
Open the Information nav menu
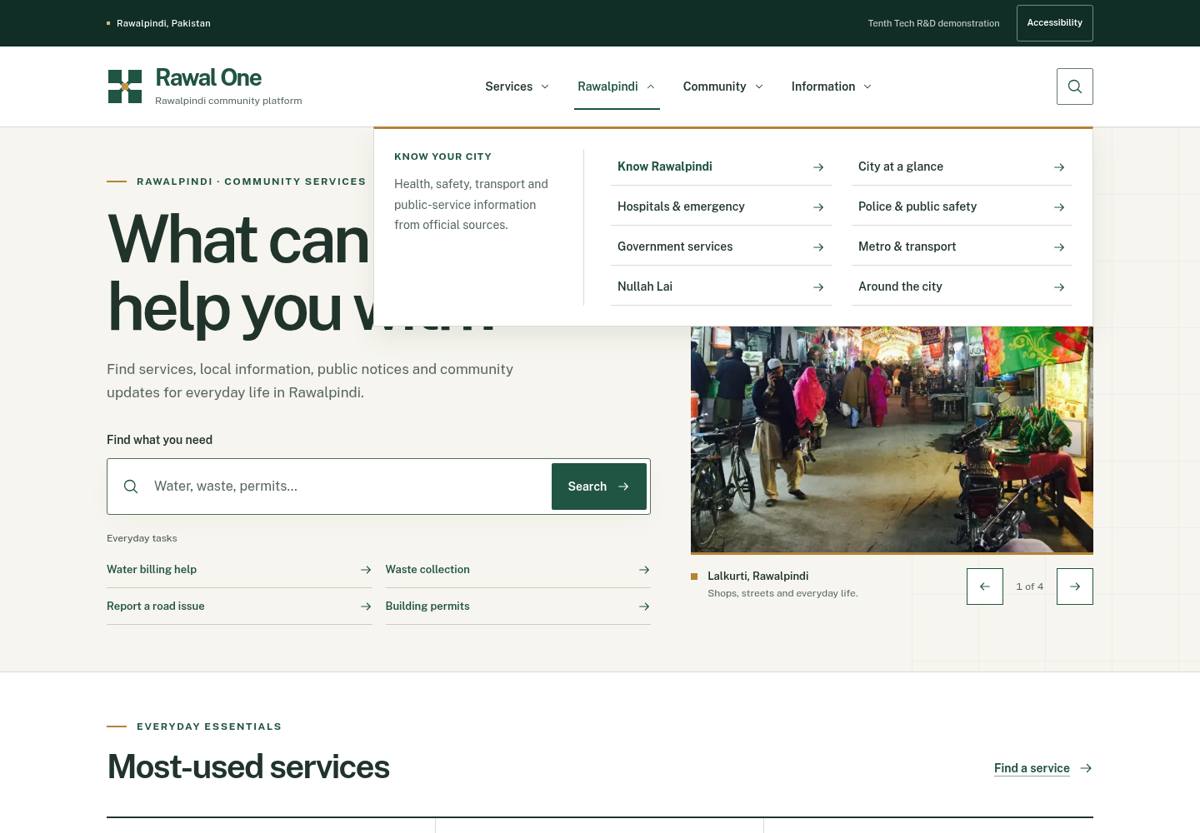(x=832, y=87)
